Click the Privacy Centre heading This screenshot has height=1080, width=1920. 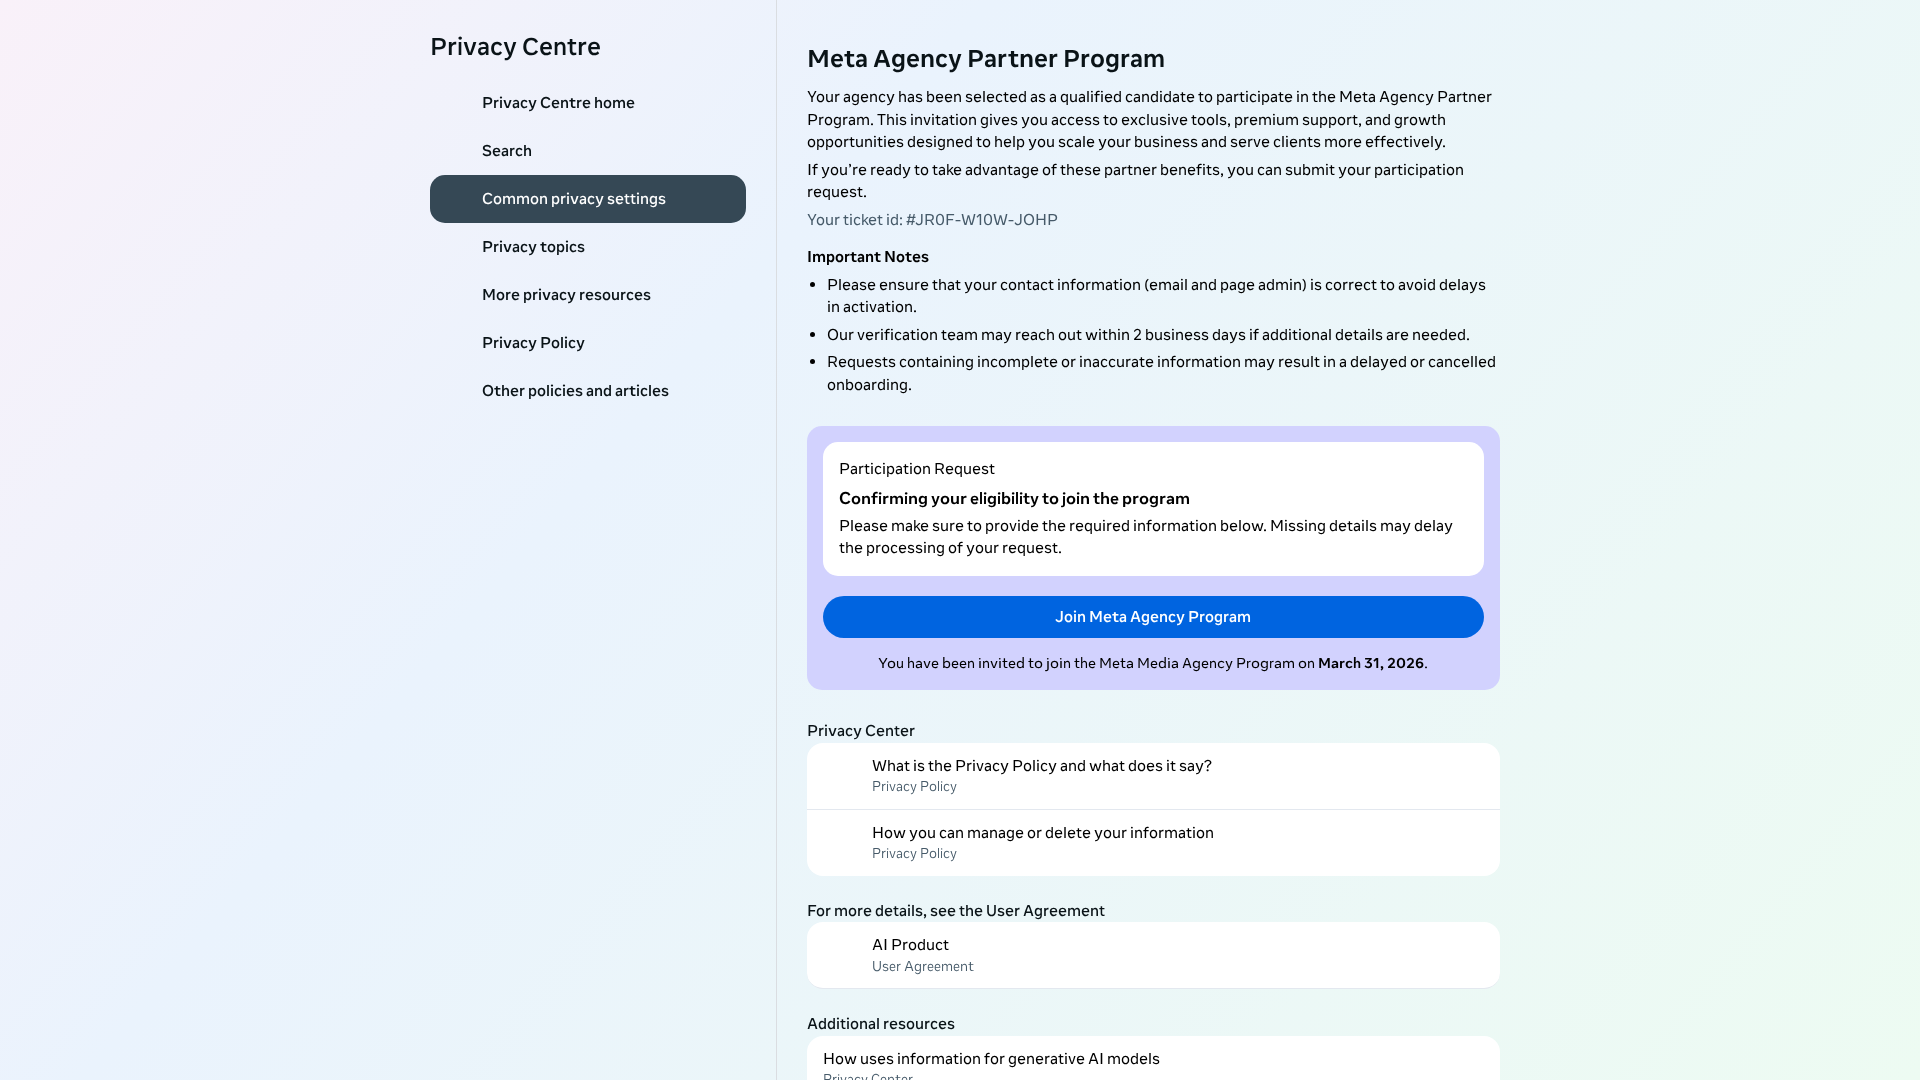pyautogui.click(x=515, y=46)
